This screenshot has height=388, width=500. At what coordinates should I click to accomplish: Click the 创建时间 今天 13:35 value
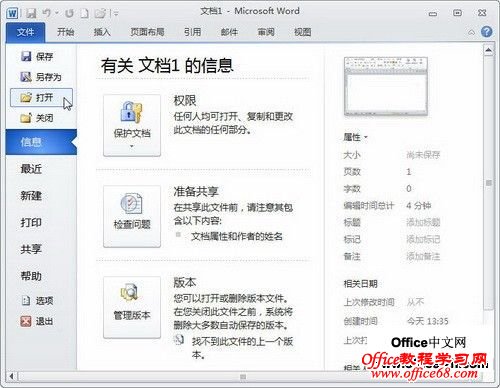point(428,321)
